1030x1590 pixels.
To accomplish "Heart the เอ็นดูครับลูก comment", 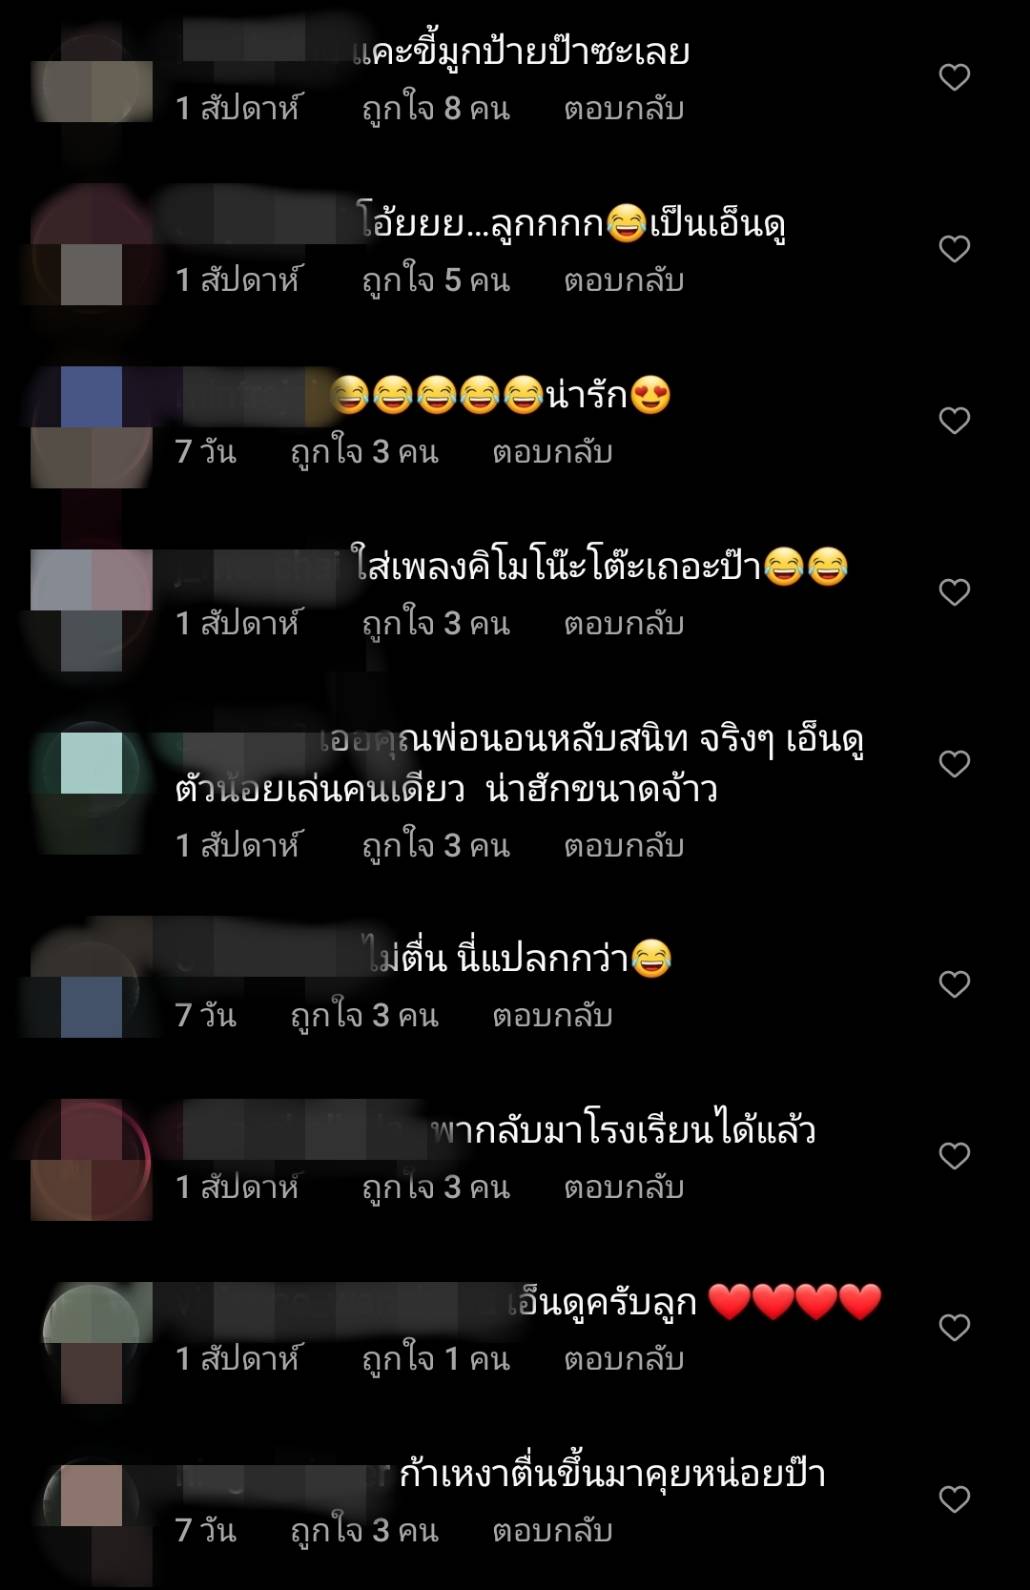I will point(954,1327).
